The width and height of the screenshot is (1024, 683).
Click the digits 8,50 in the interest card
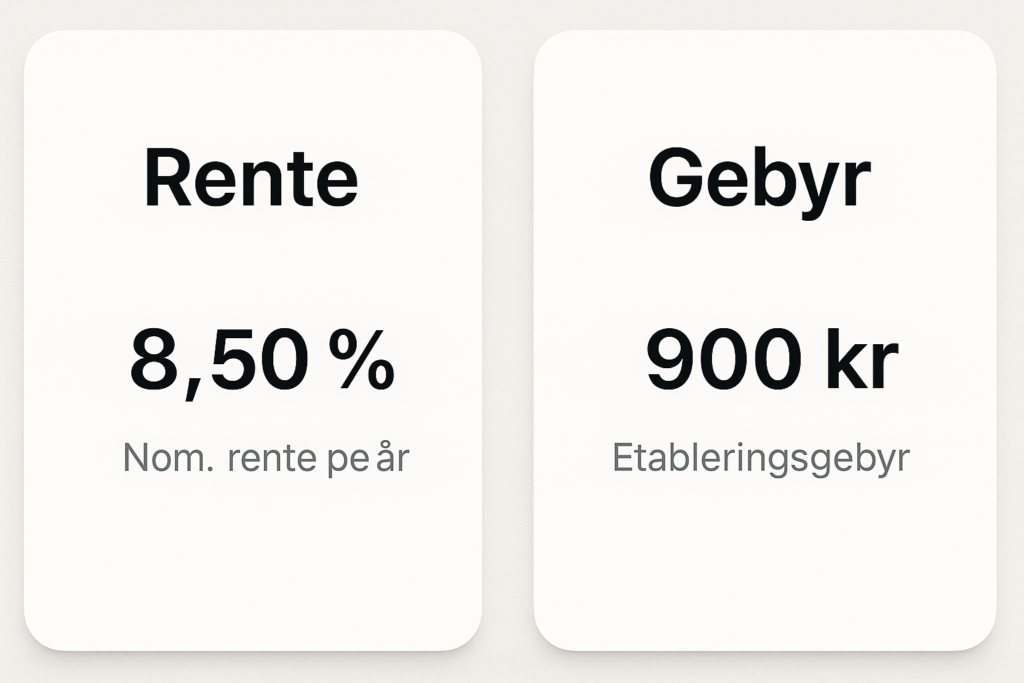(x=219, y=363)
